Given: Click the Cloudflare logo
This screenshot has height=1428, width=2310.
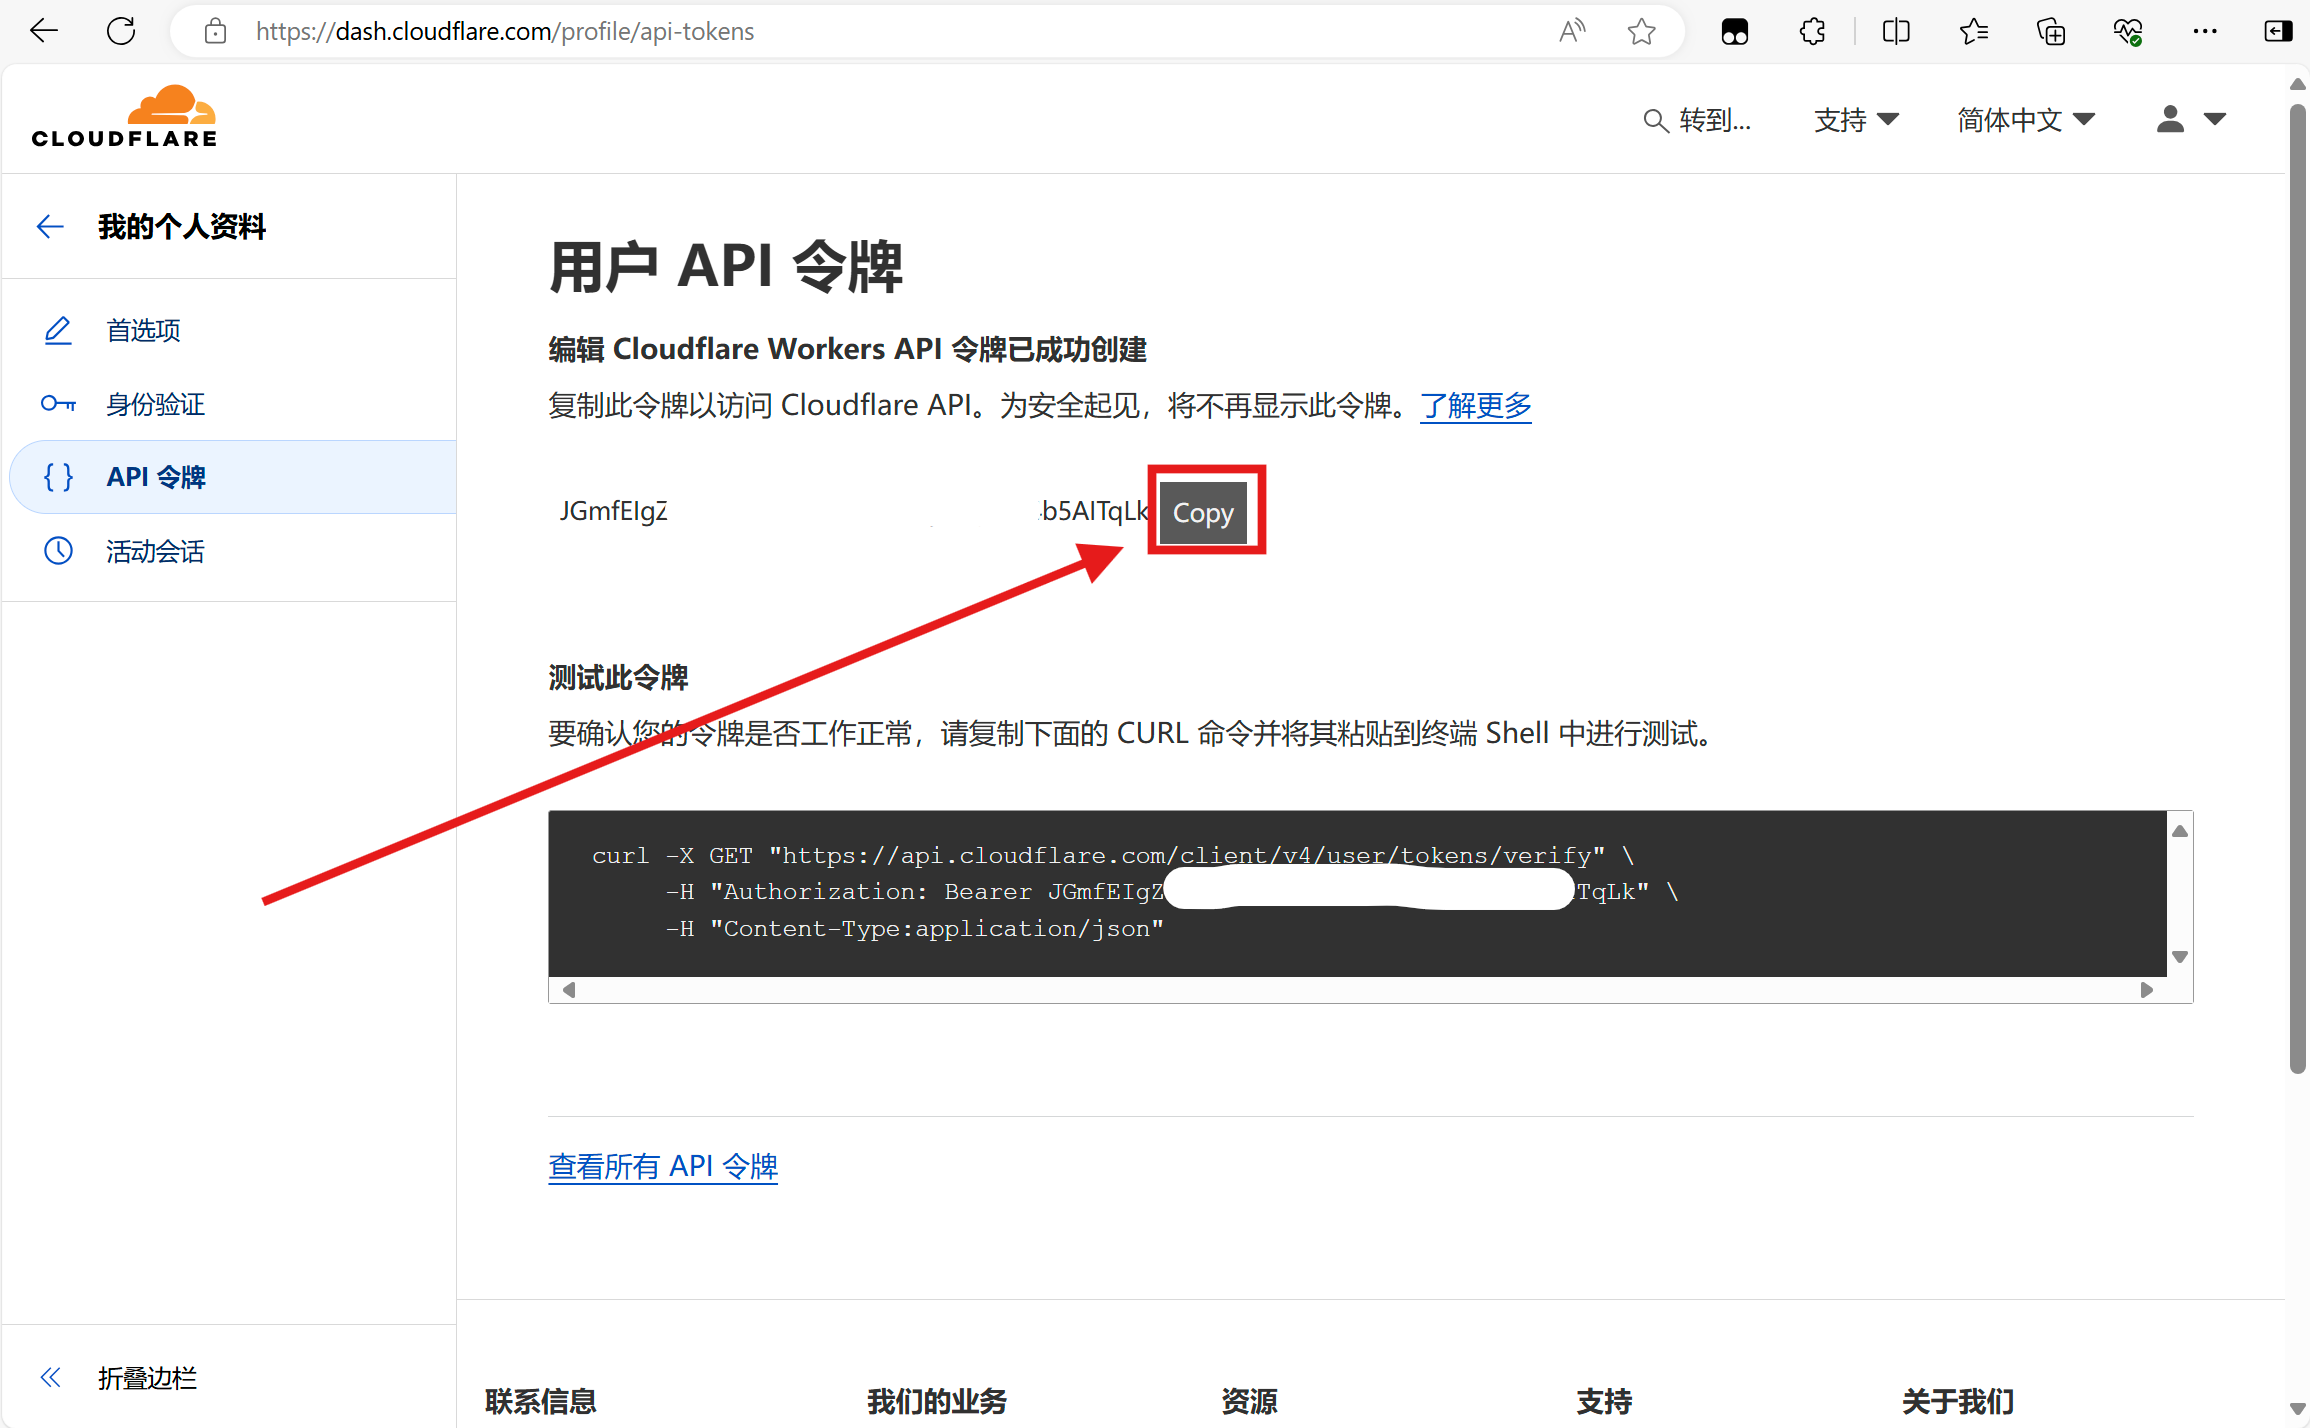Looking at the screenshot, I should point(124,117).
